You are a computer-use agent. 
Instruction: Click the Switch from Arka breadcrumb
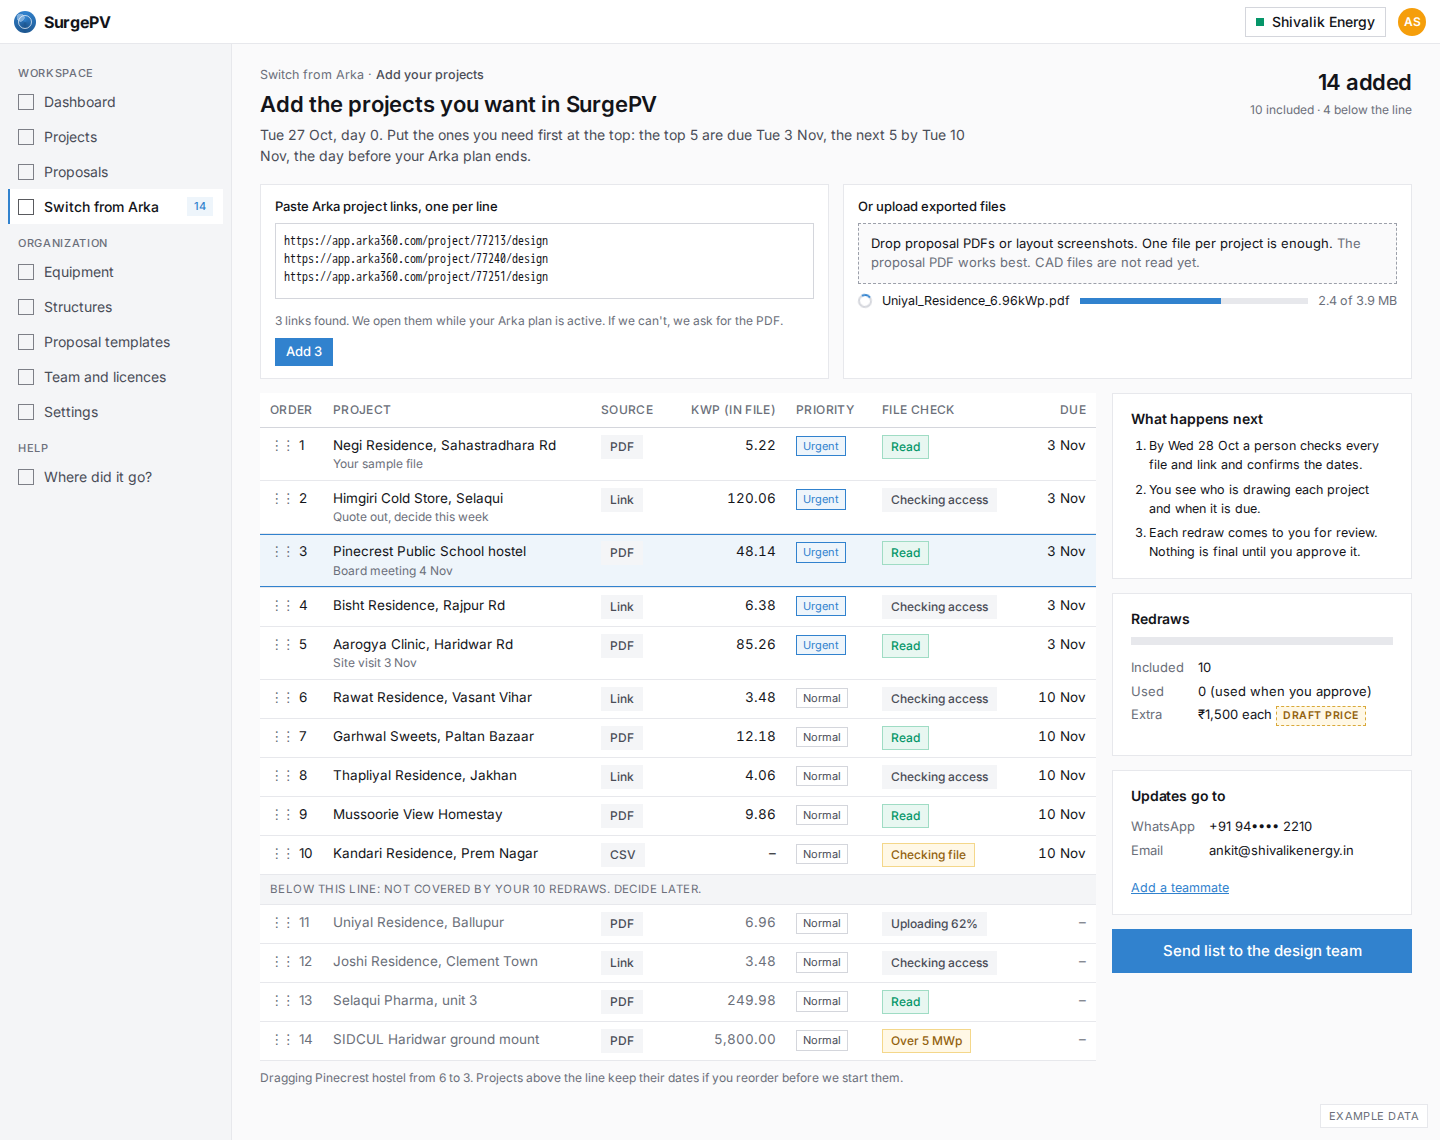tap(312, 75)
